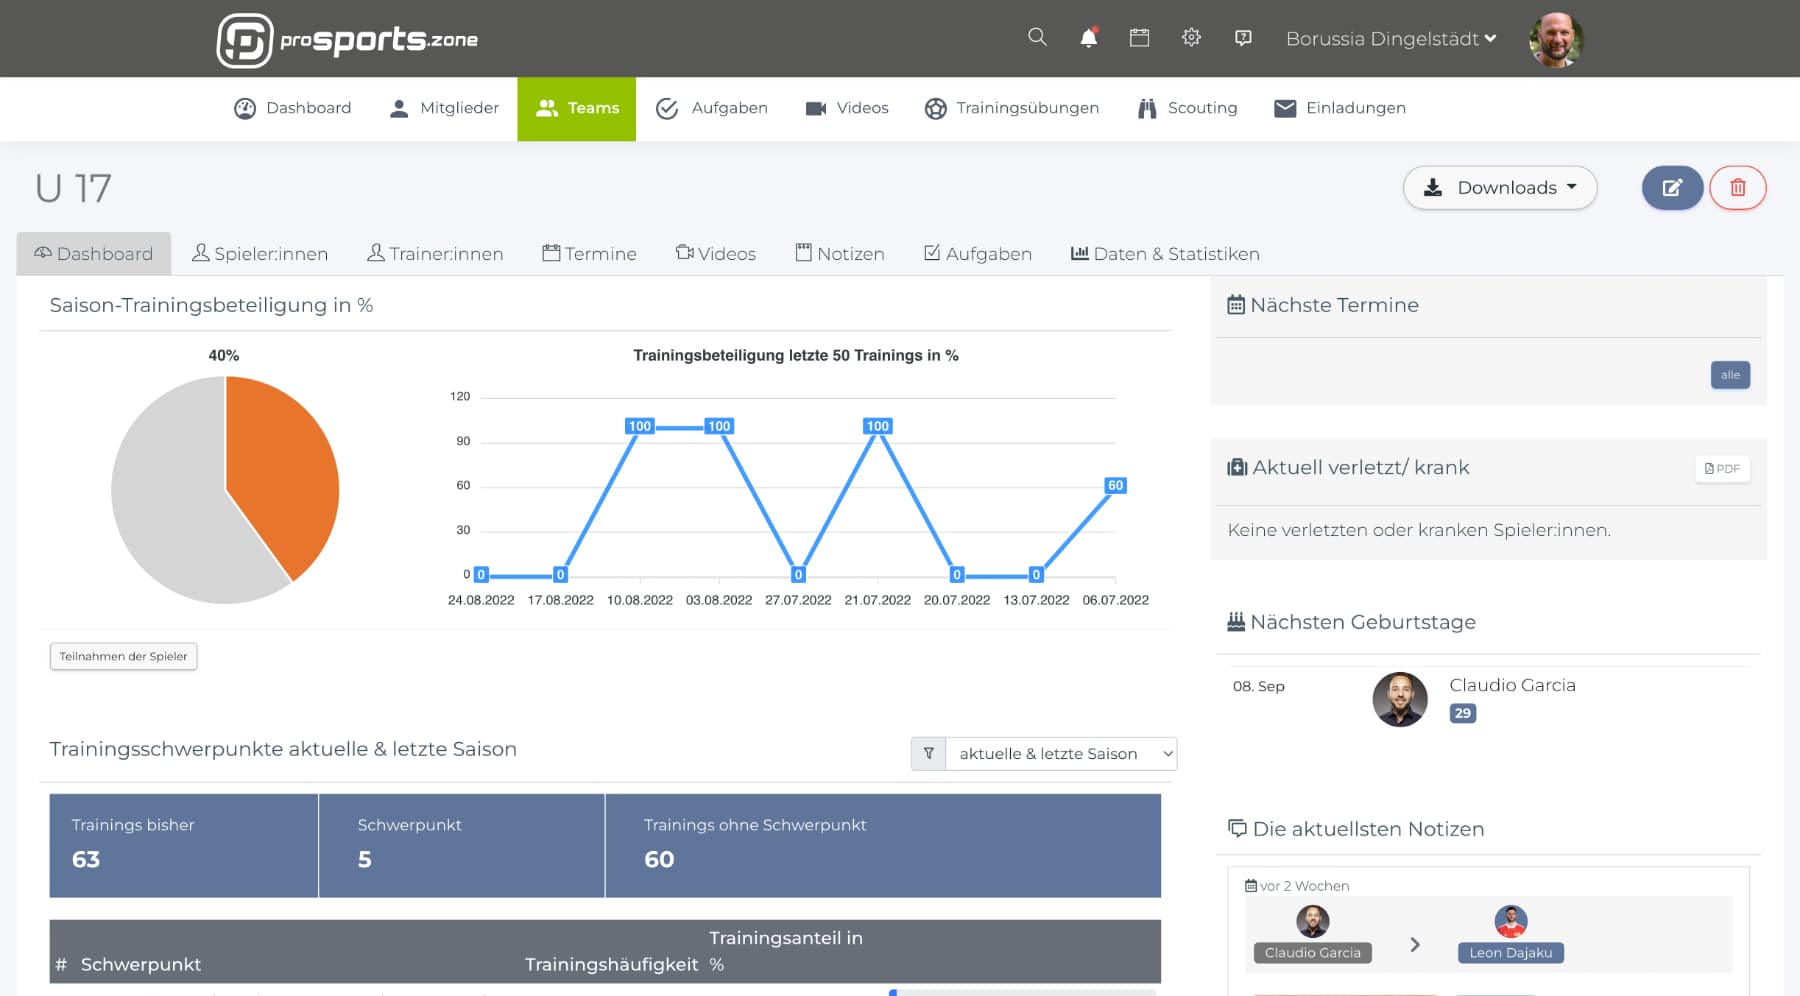Click Schwerpunkt column header
Image resolution: width=1800 pixels, height=996 pixels.
tap(141, 965)
